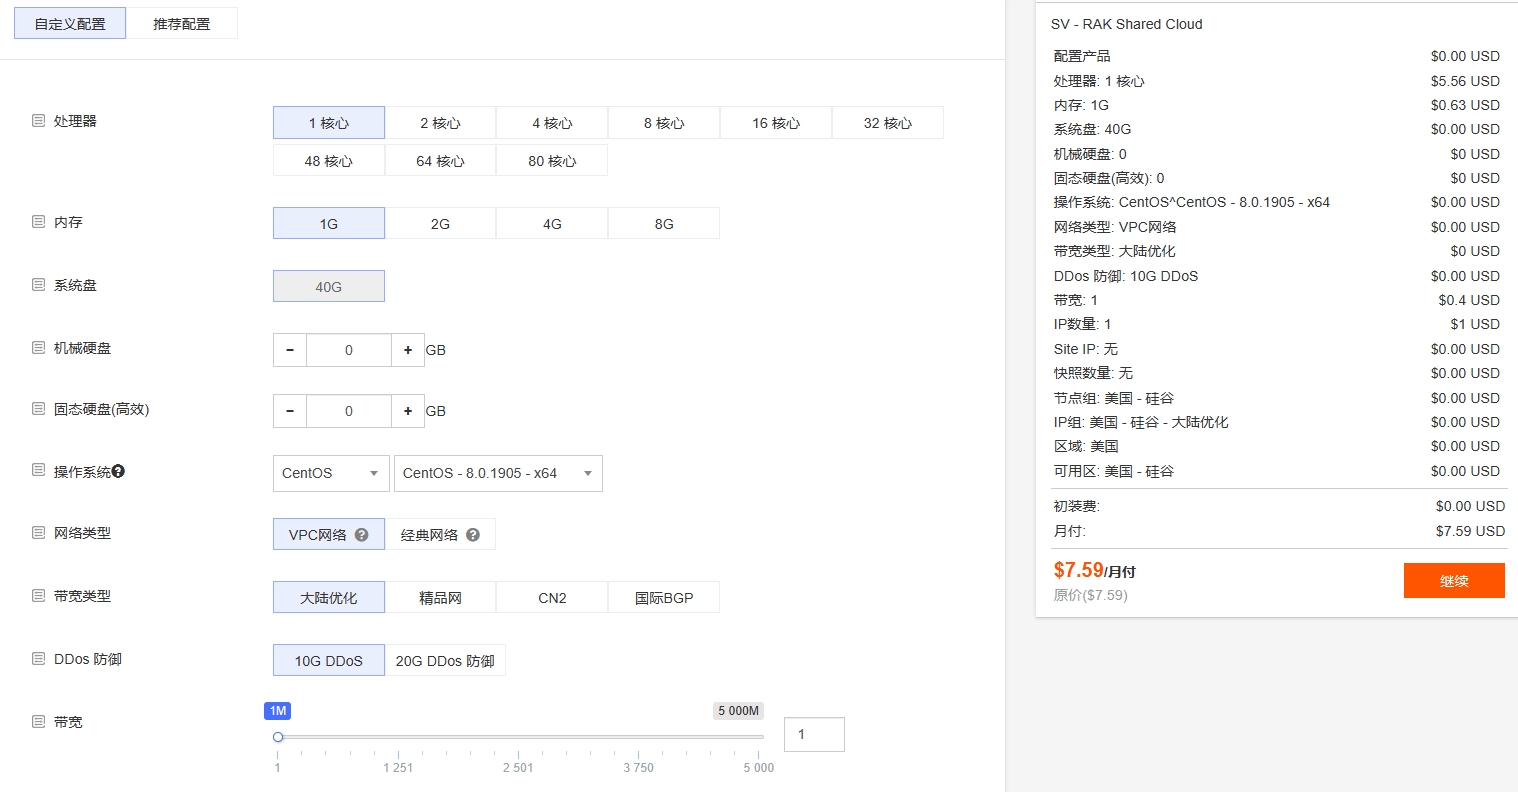Image resolution: width=1518 pixels, height=792 pixels.
Task: Select CN2 bandwidth type
Action: point(552,598)
